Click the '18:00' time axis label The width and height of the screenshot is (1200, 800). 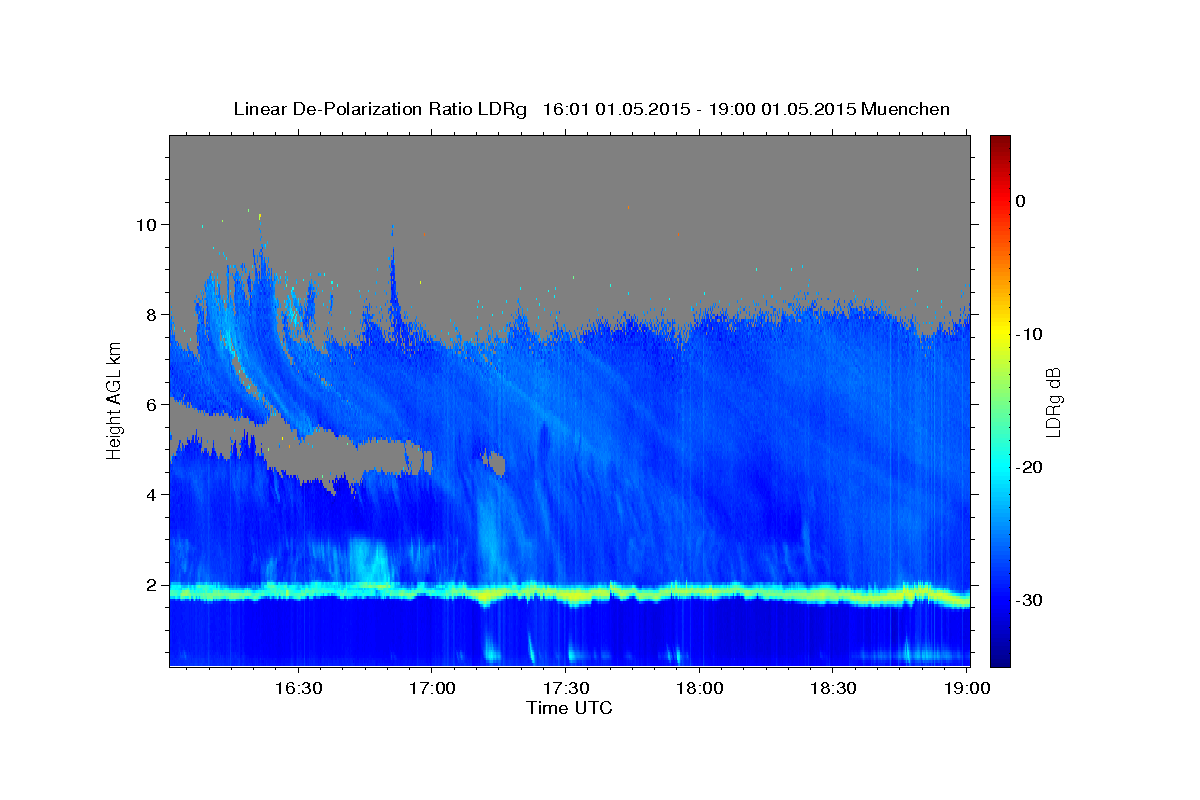tap(699, 689)
